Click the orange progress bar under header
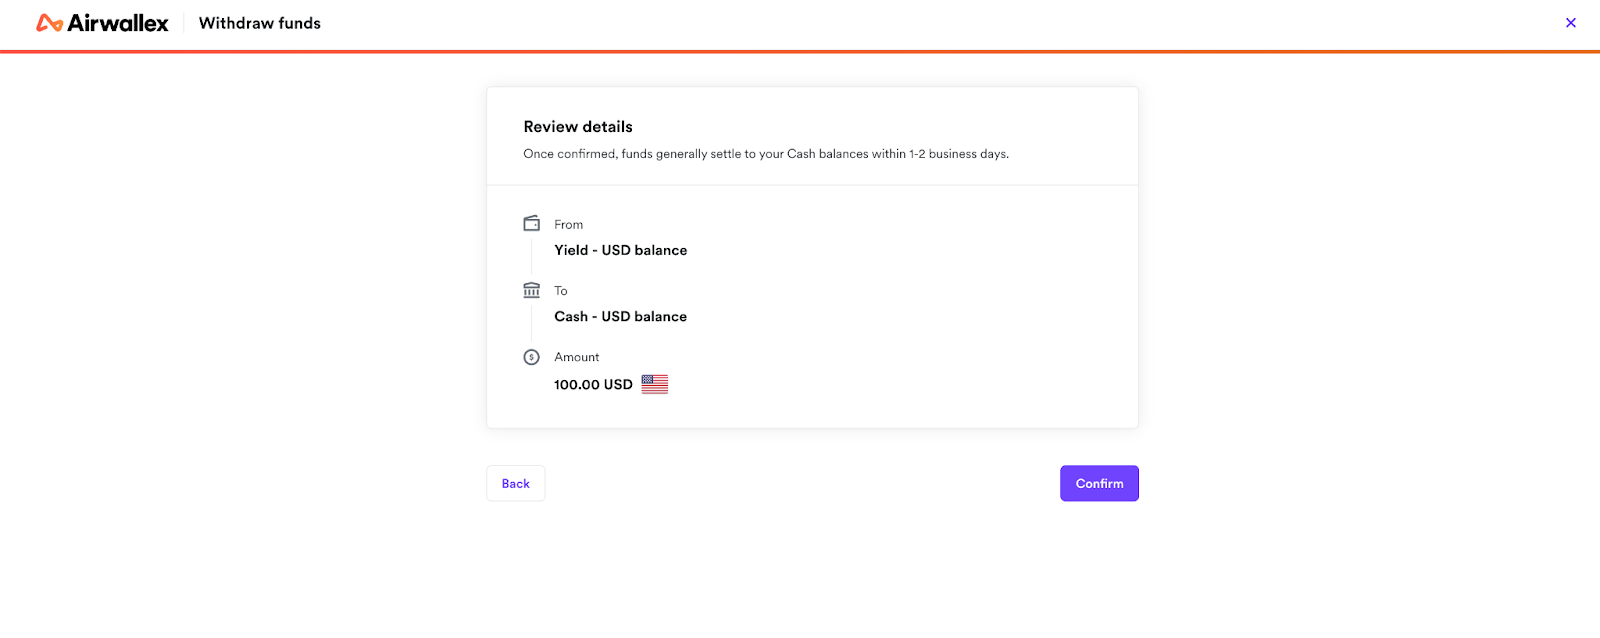 click(800, 51)
